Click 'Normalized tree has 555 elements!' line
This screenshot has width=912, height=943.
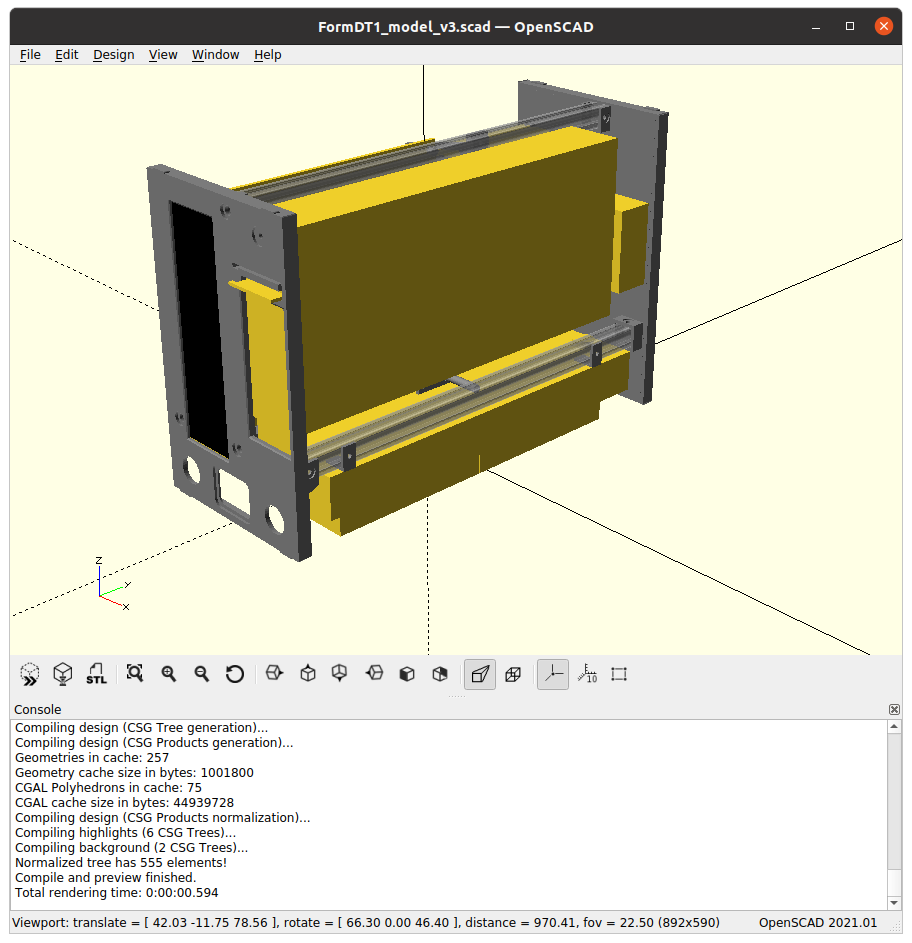[121, 862]
